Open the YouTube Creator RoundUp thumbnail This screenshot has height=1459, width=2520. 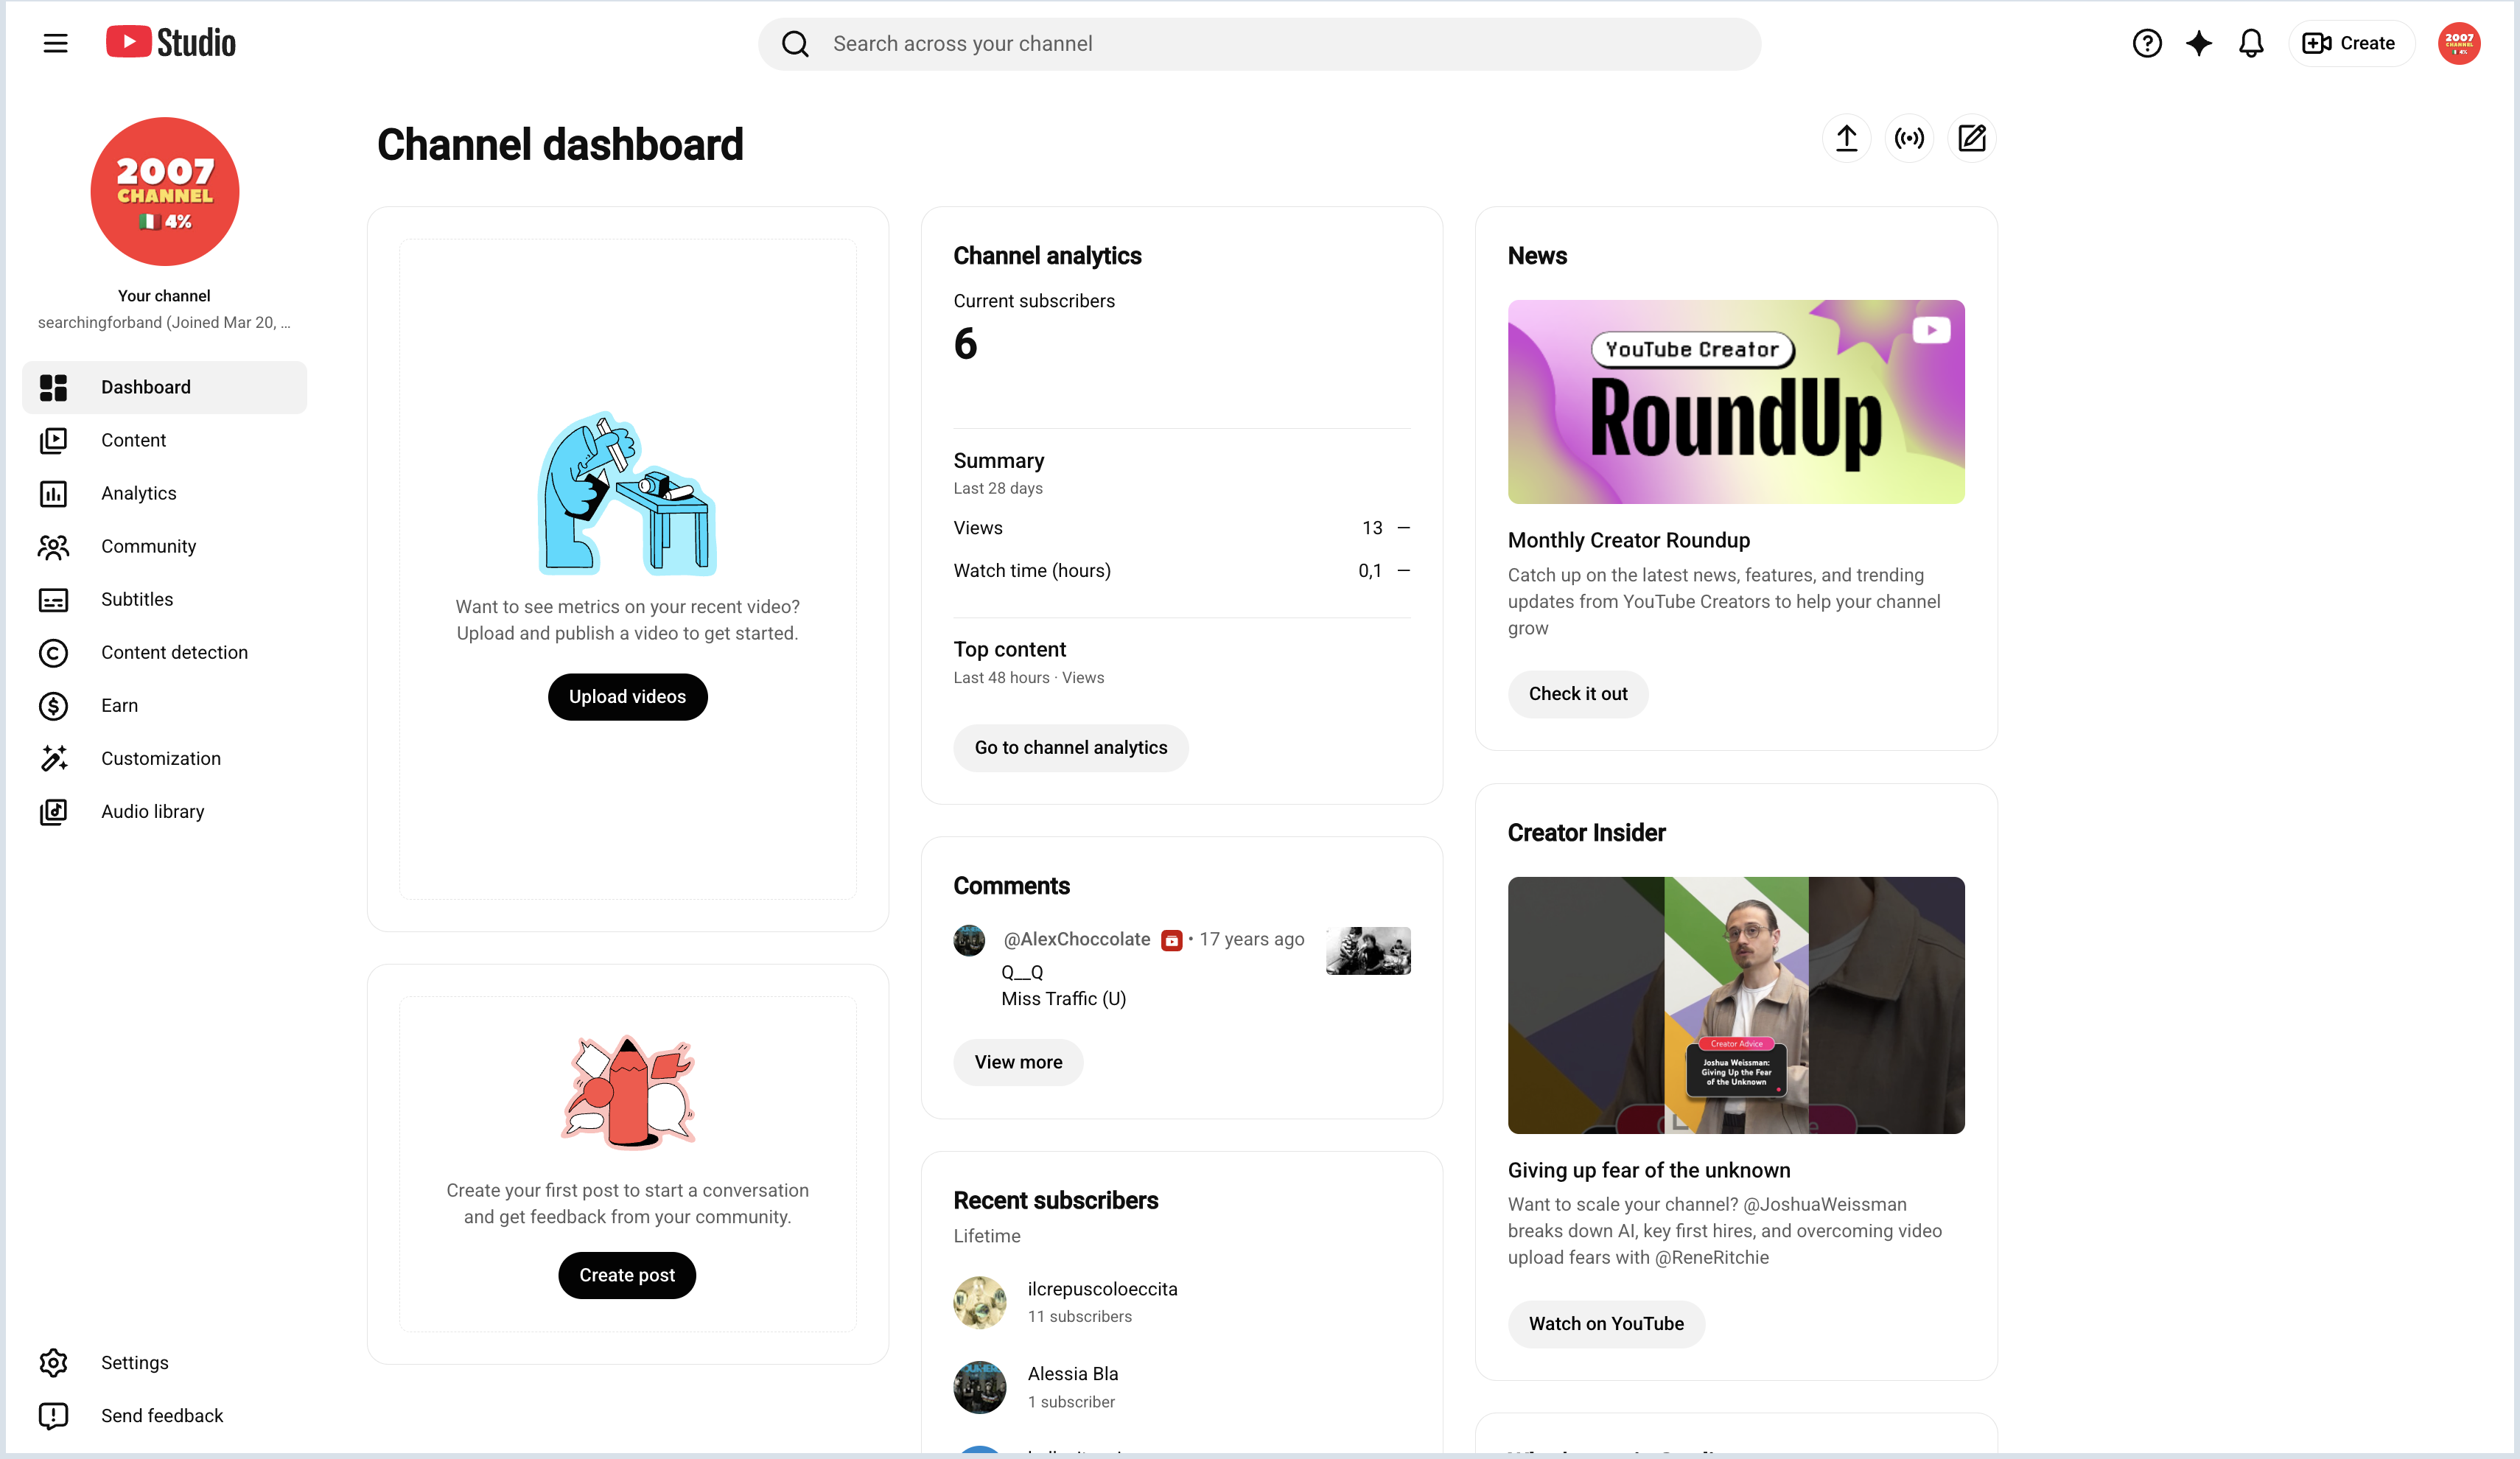pos(1735,402)
